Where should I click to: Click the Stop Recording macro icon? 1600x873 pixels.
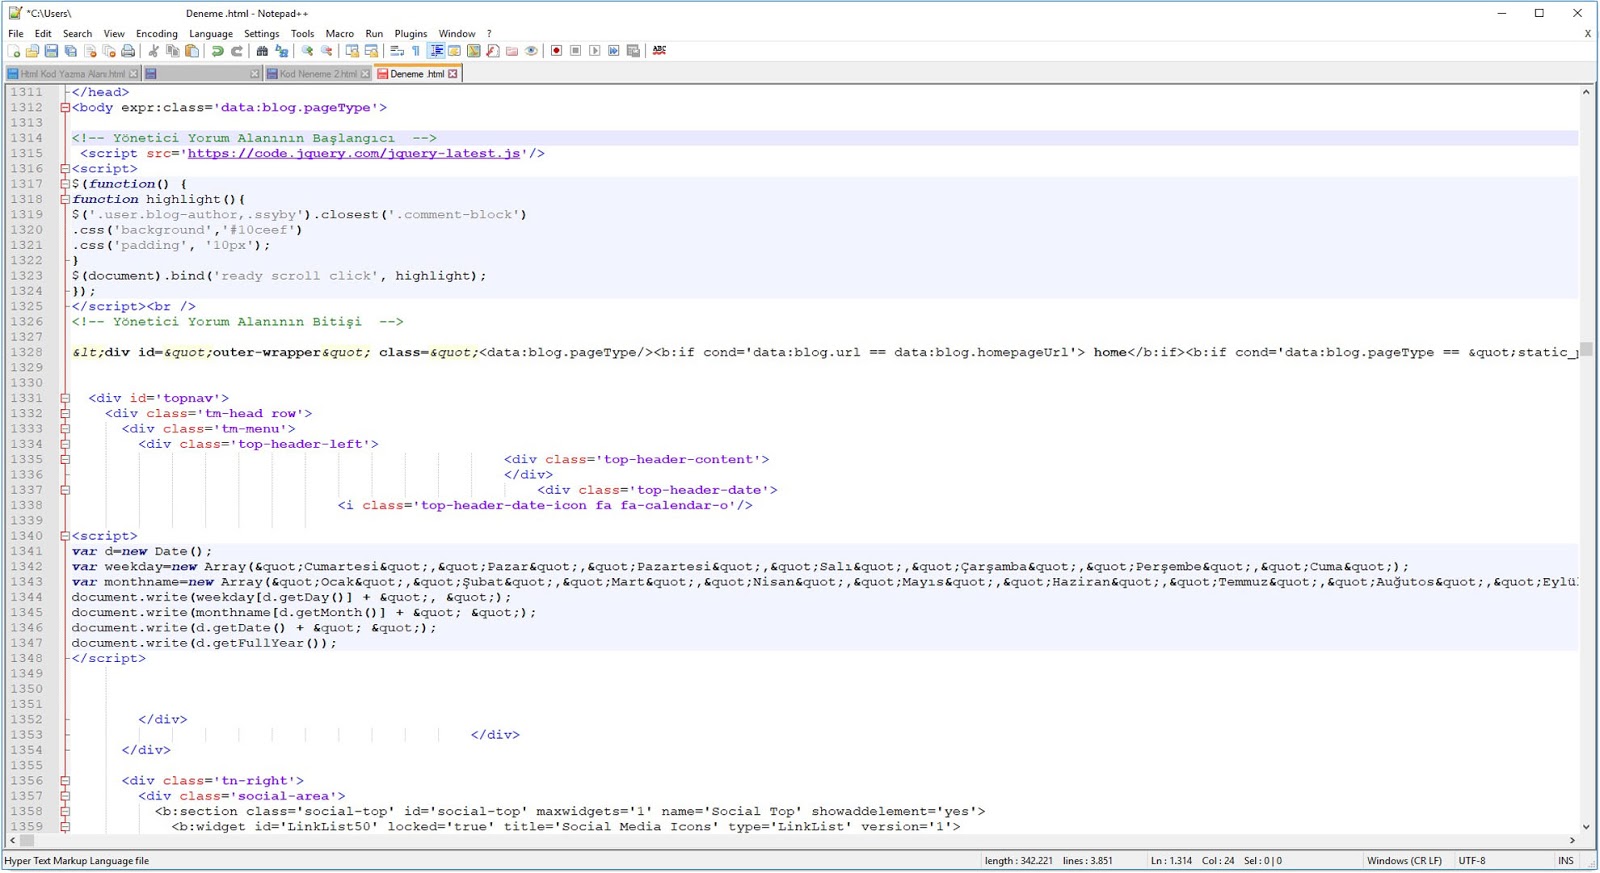[x=576, y=51]
